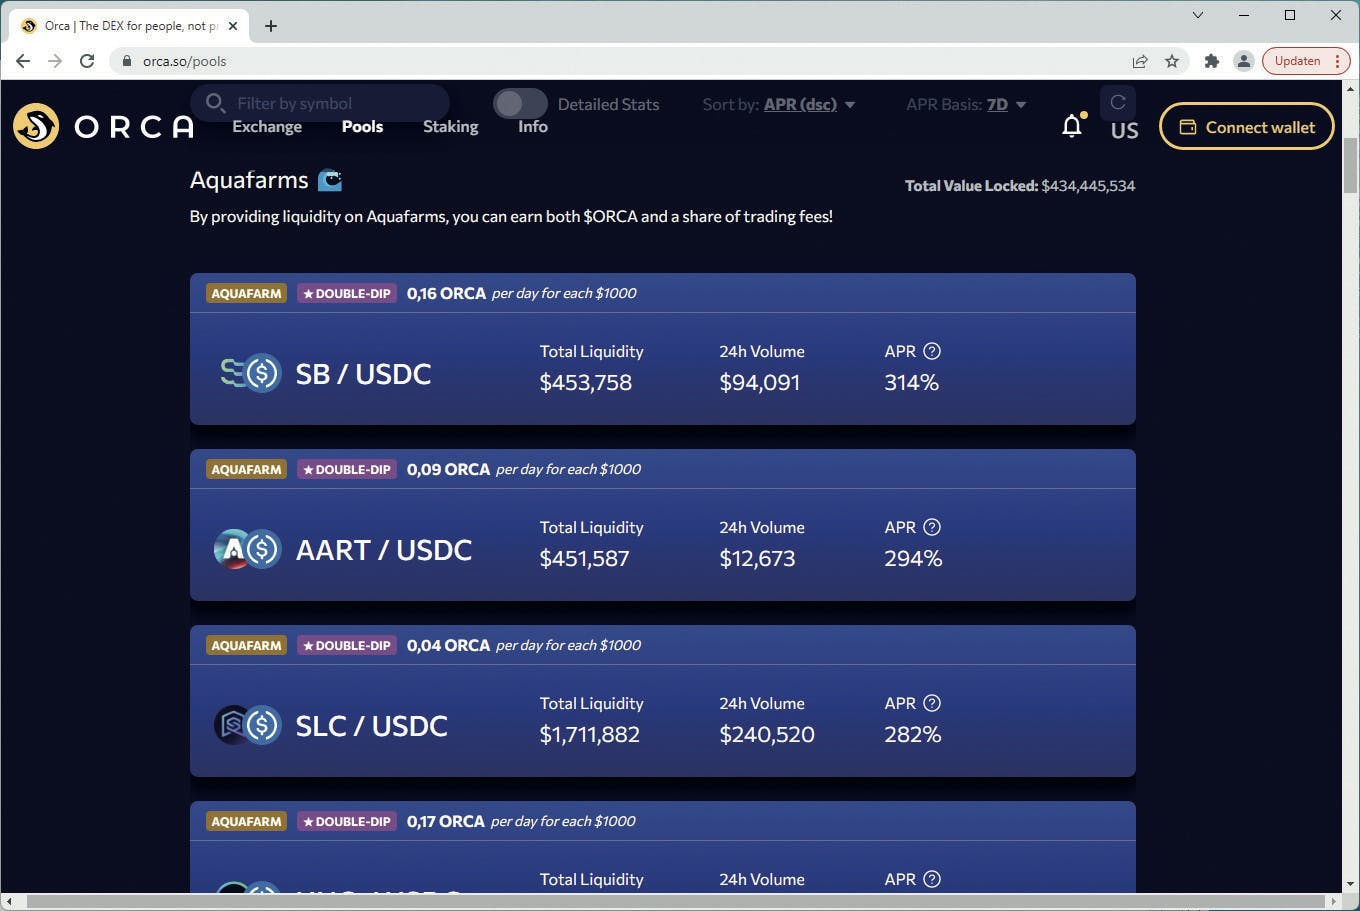
Task: Click the Filter by symbol field
Action: pyautogui.click(x=320, y=103)
